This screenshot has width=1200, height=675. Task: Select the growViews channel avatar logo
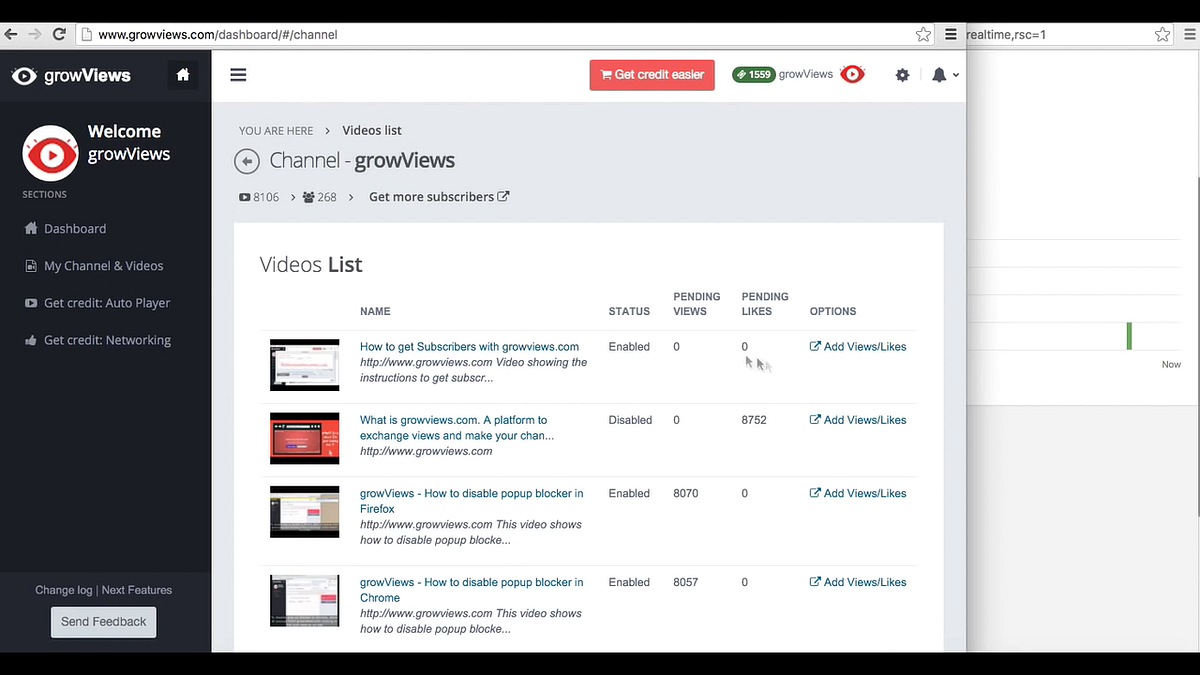[49, 152]
